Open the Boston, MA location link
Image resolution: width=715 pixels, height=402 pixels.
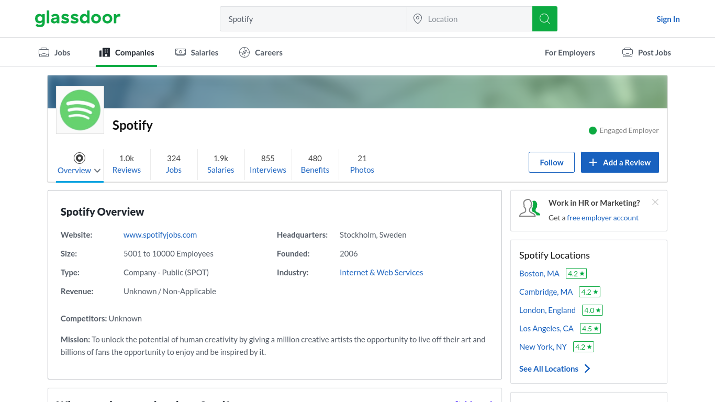pyautogui.click(x=539, y=273)
